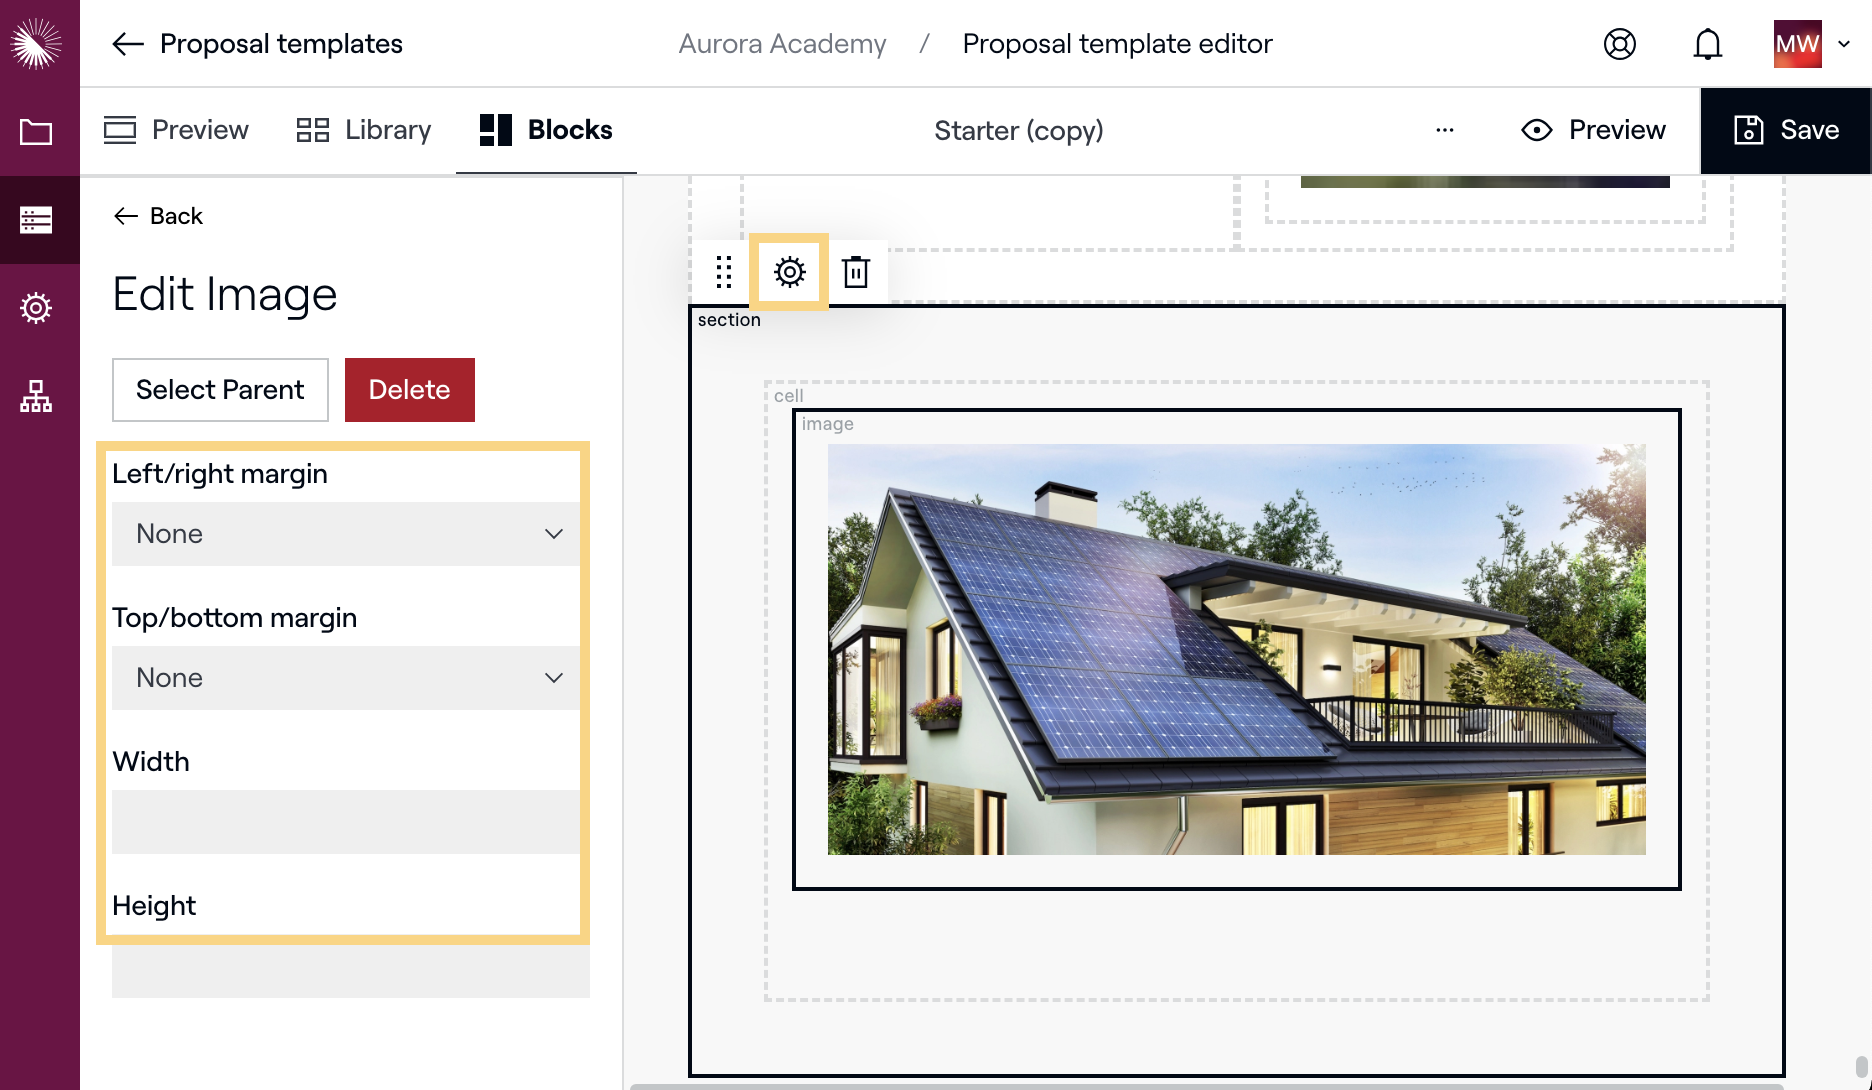The height and width of the screenshot is (1090, 1872).
Task: Save the proposal template
Action: [x=1786, y=130]
